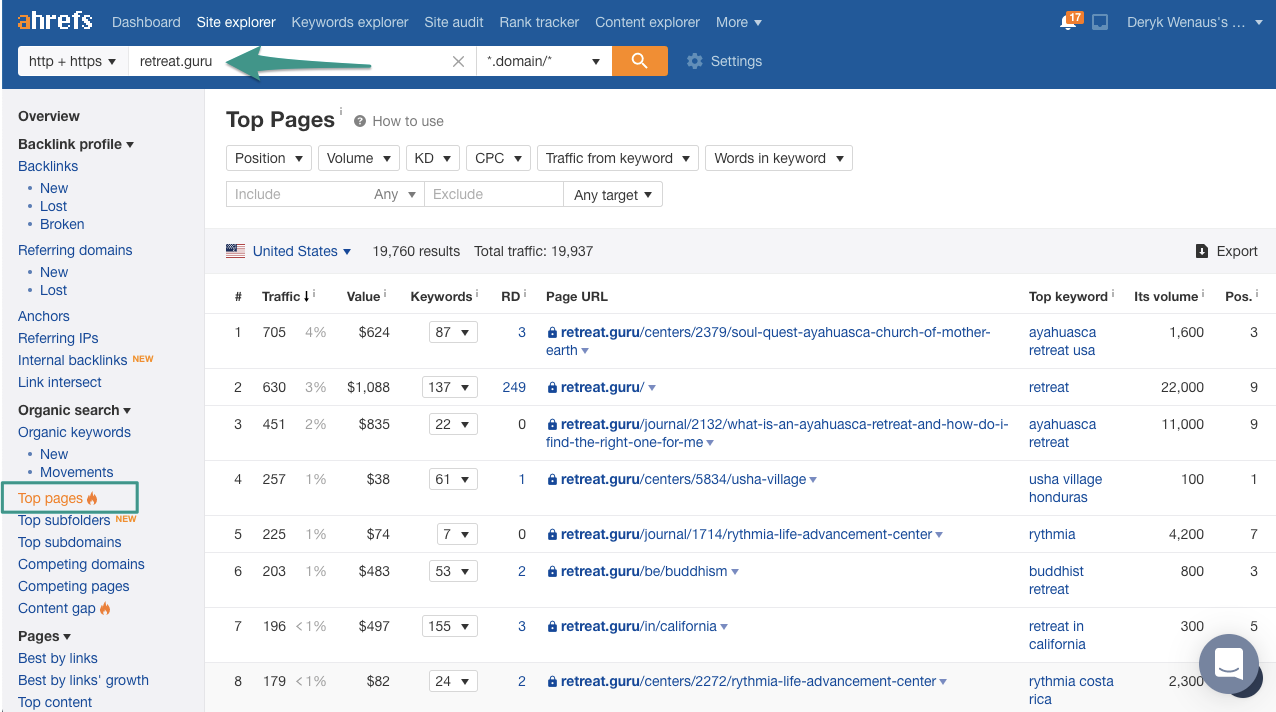Screen dimensions: 1276x712
Task: Open Deryk Wenaus's account menu
Action: [1195, 22]
